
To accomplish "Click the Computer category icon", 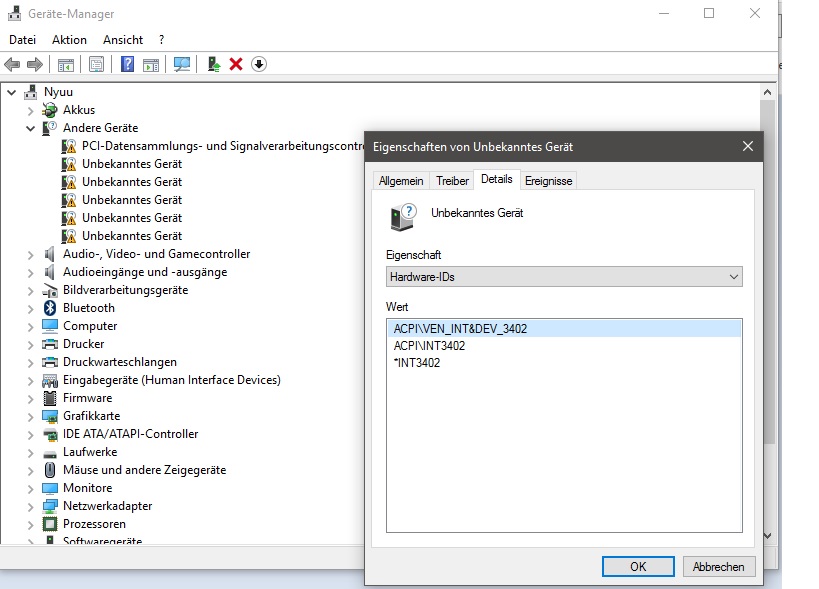I will click(x=50, y=326).
